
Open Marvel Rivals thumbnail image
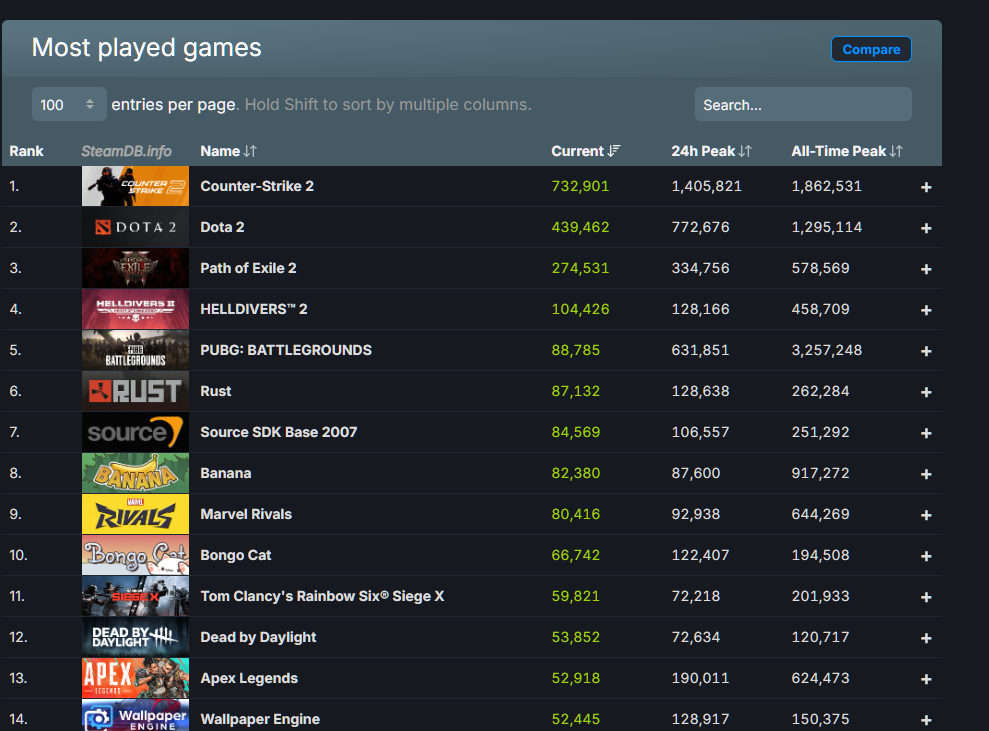[x=135, y=514]
